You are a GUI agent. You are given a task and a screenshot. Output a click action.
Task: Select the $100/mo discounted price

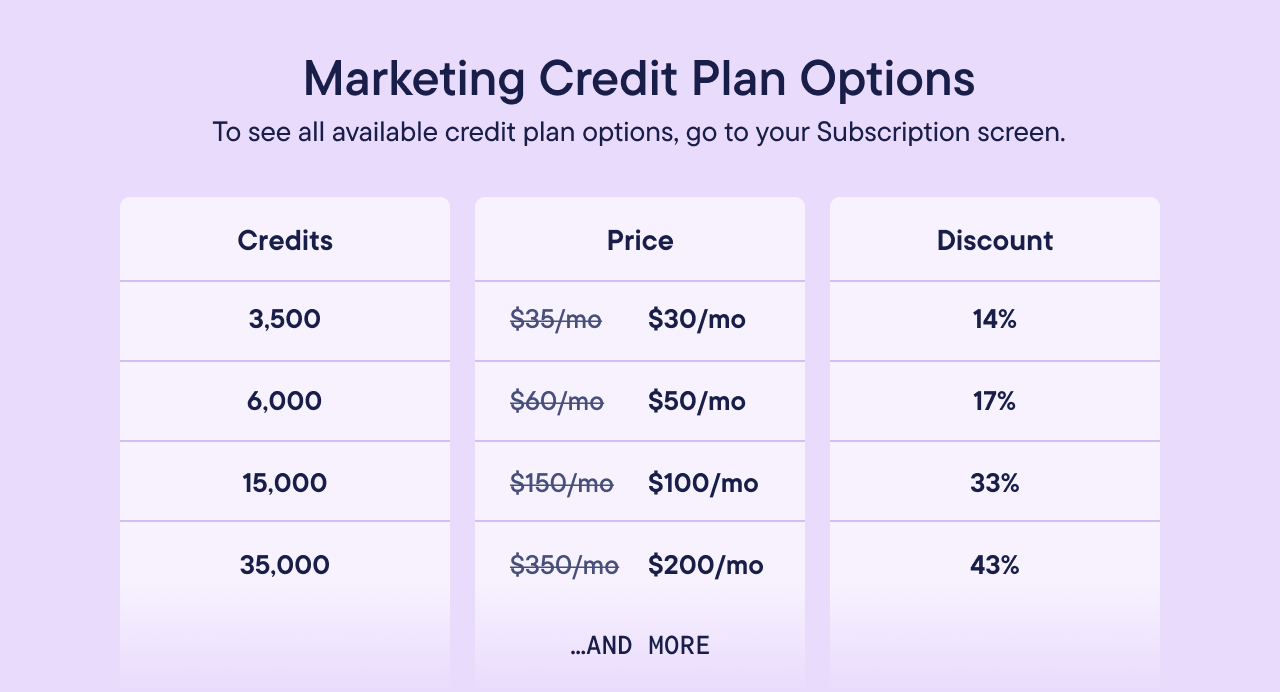[703, 483]
